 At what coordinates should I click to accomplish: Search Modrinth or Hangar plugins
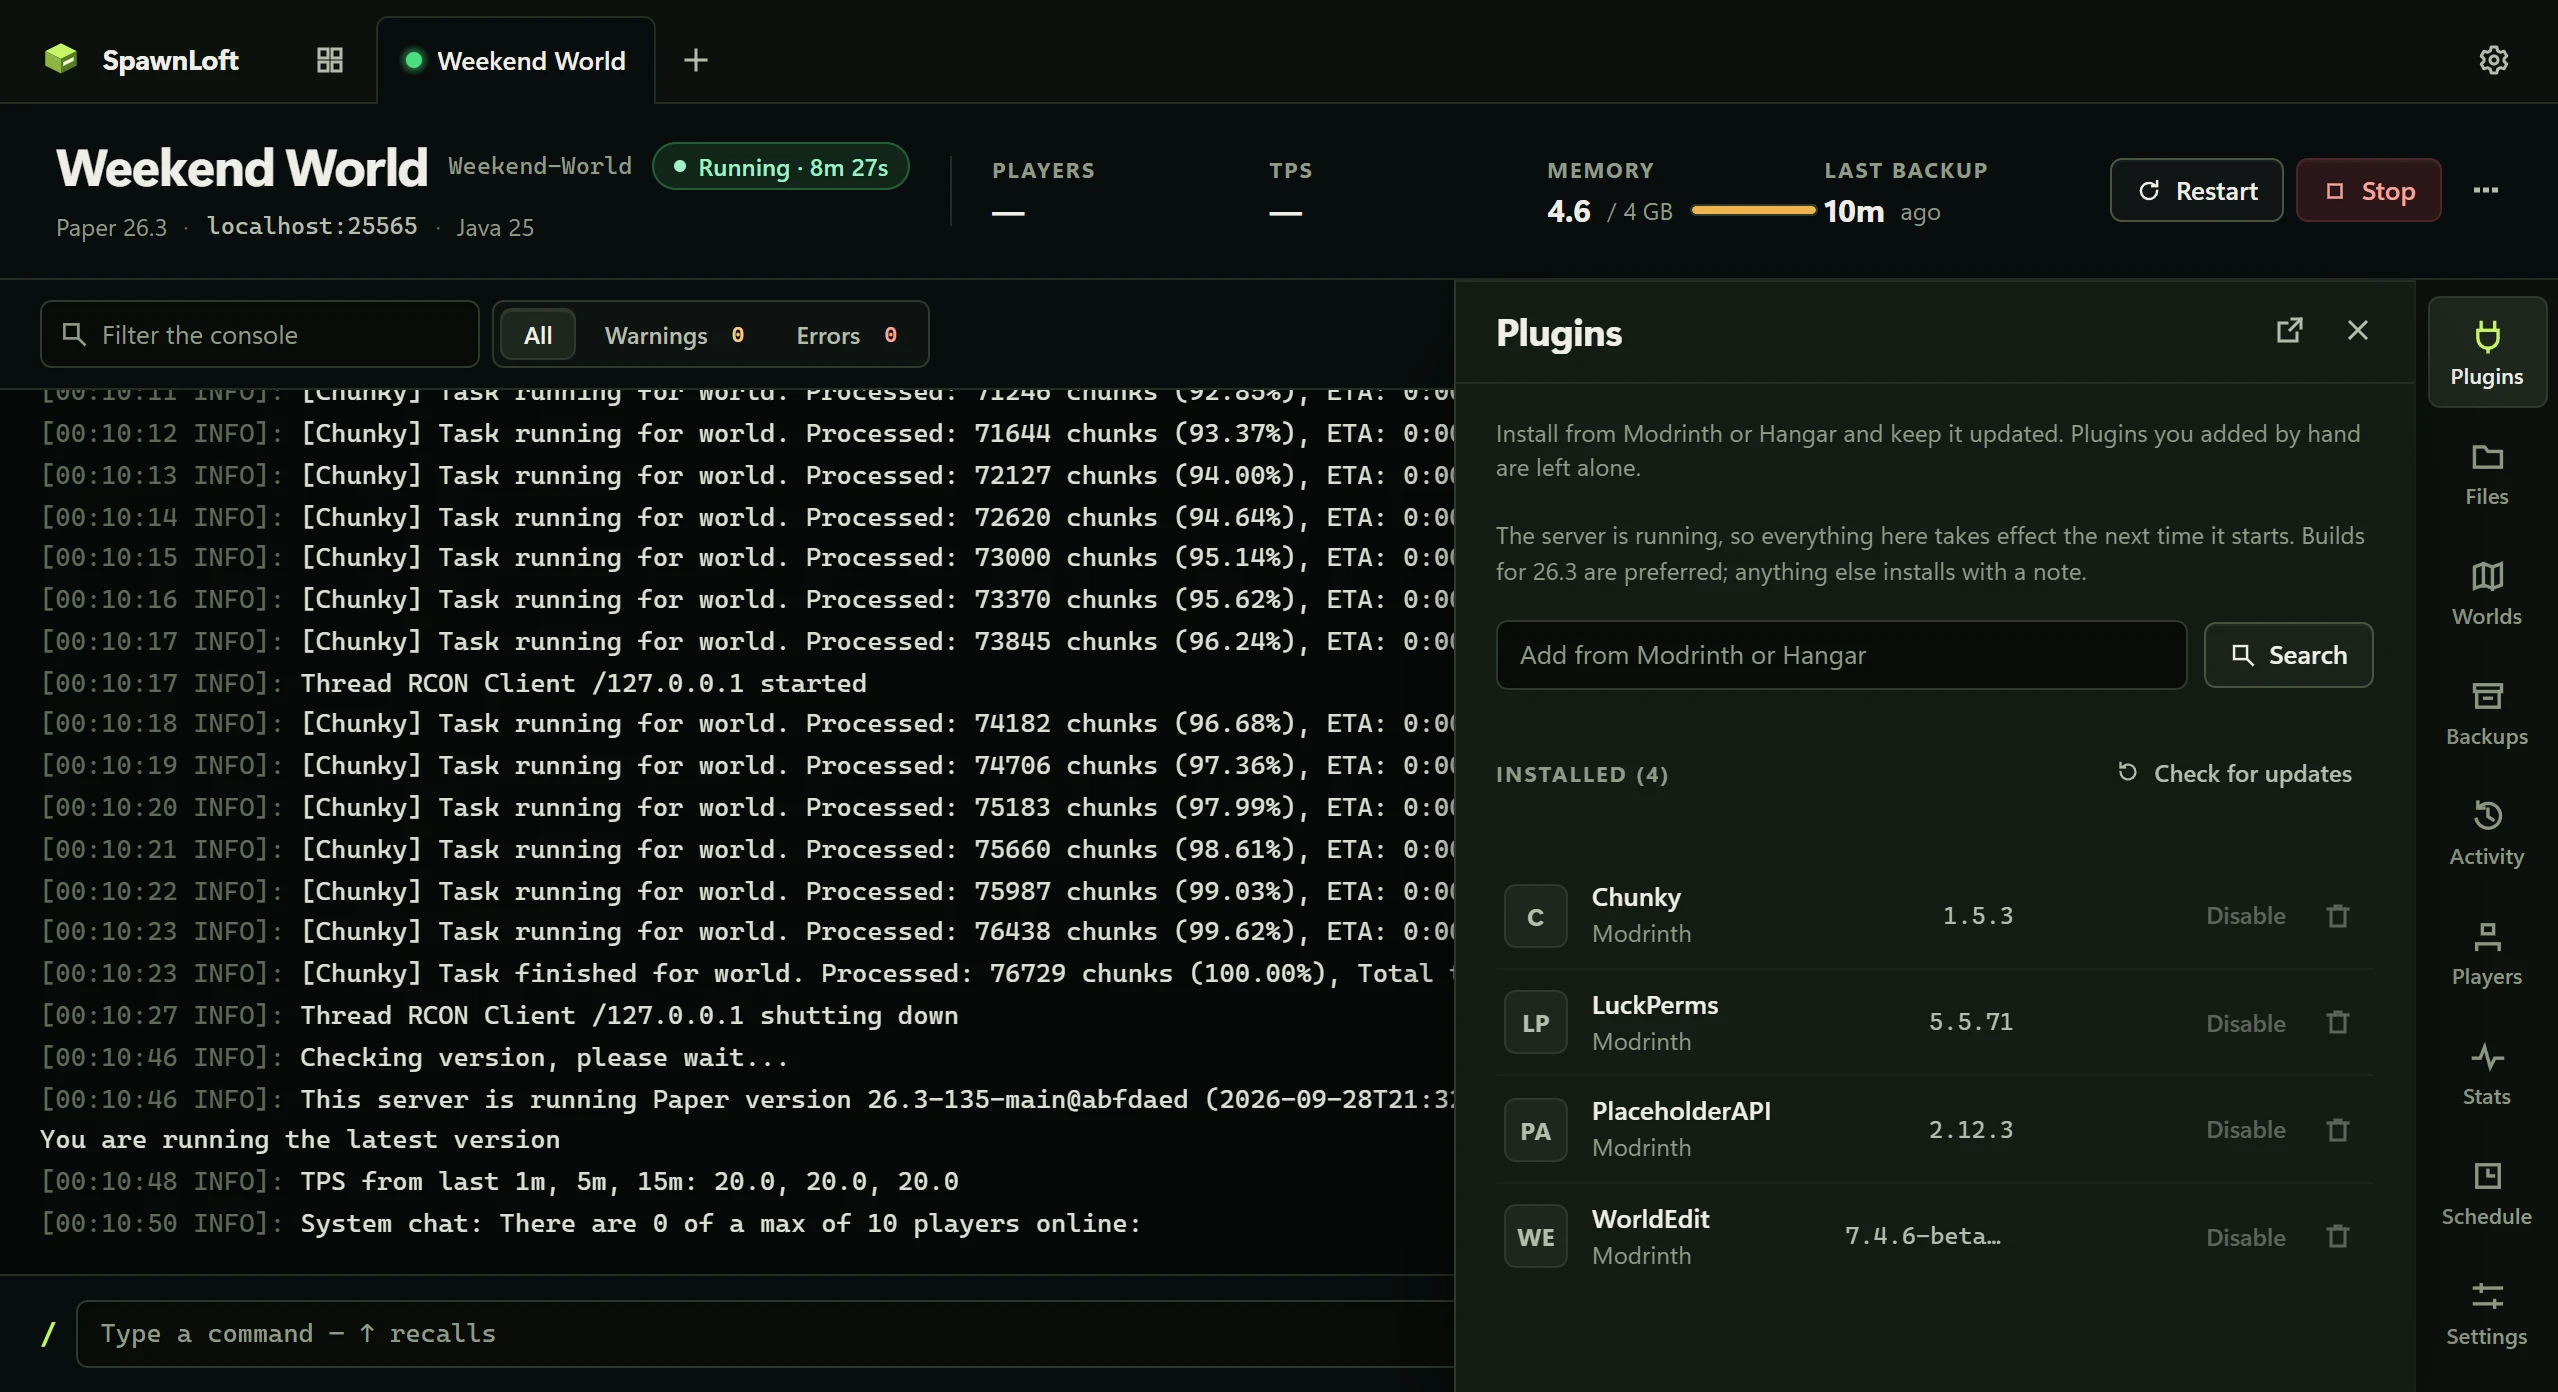click(x=2288, y=655)
